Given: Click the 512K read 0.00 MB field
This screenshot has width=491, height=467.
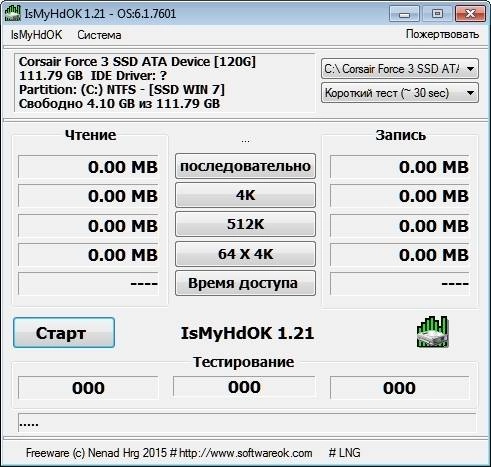Looking at the screenshot, I should (88, 226).
